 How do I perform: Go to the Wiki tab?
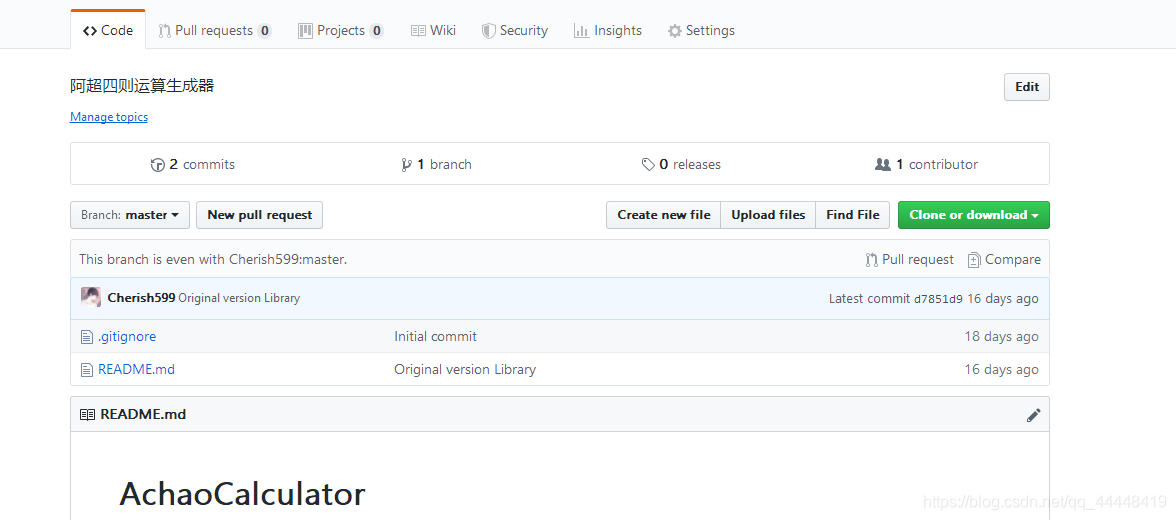pos(434,30)
